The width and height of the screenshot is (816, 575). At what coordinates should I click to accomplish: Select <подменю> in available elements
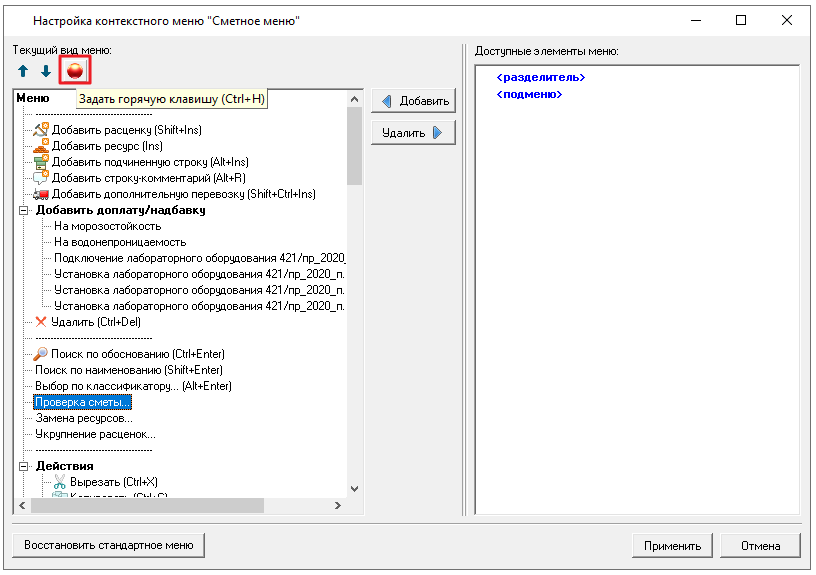529,94
